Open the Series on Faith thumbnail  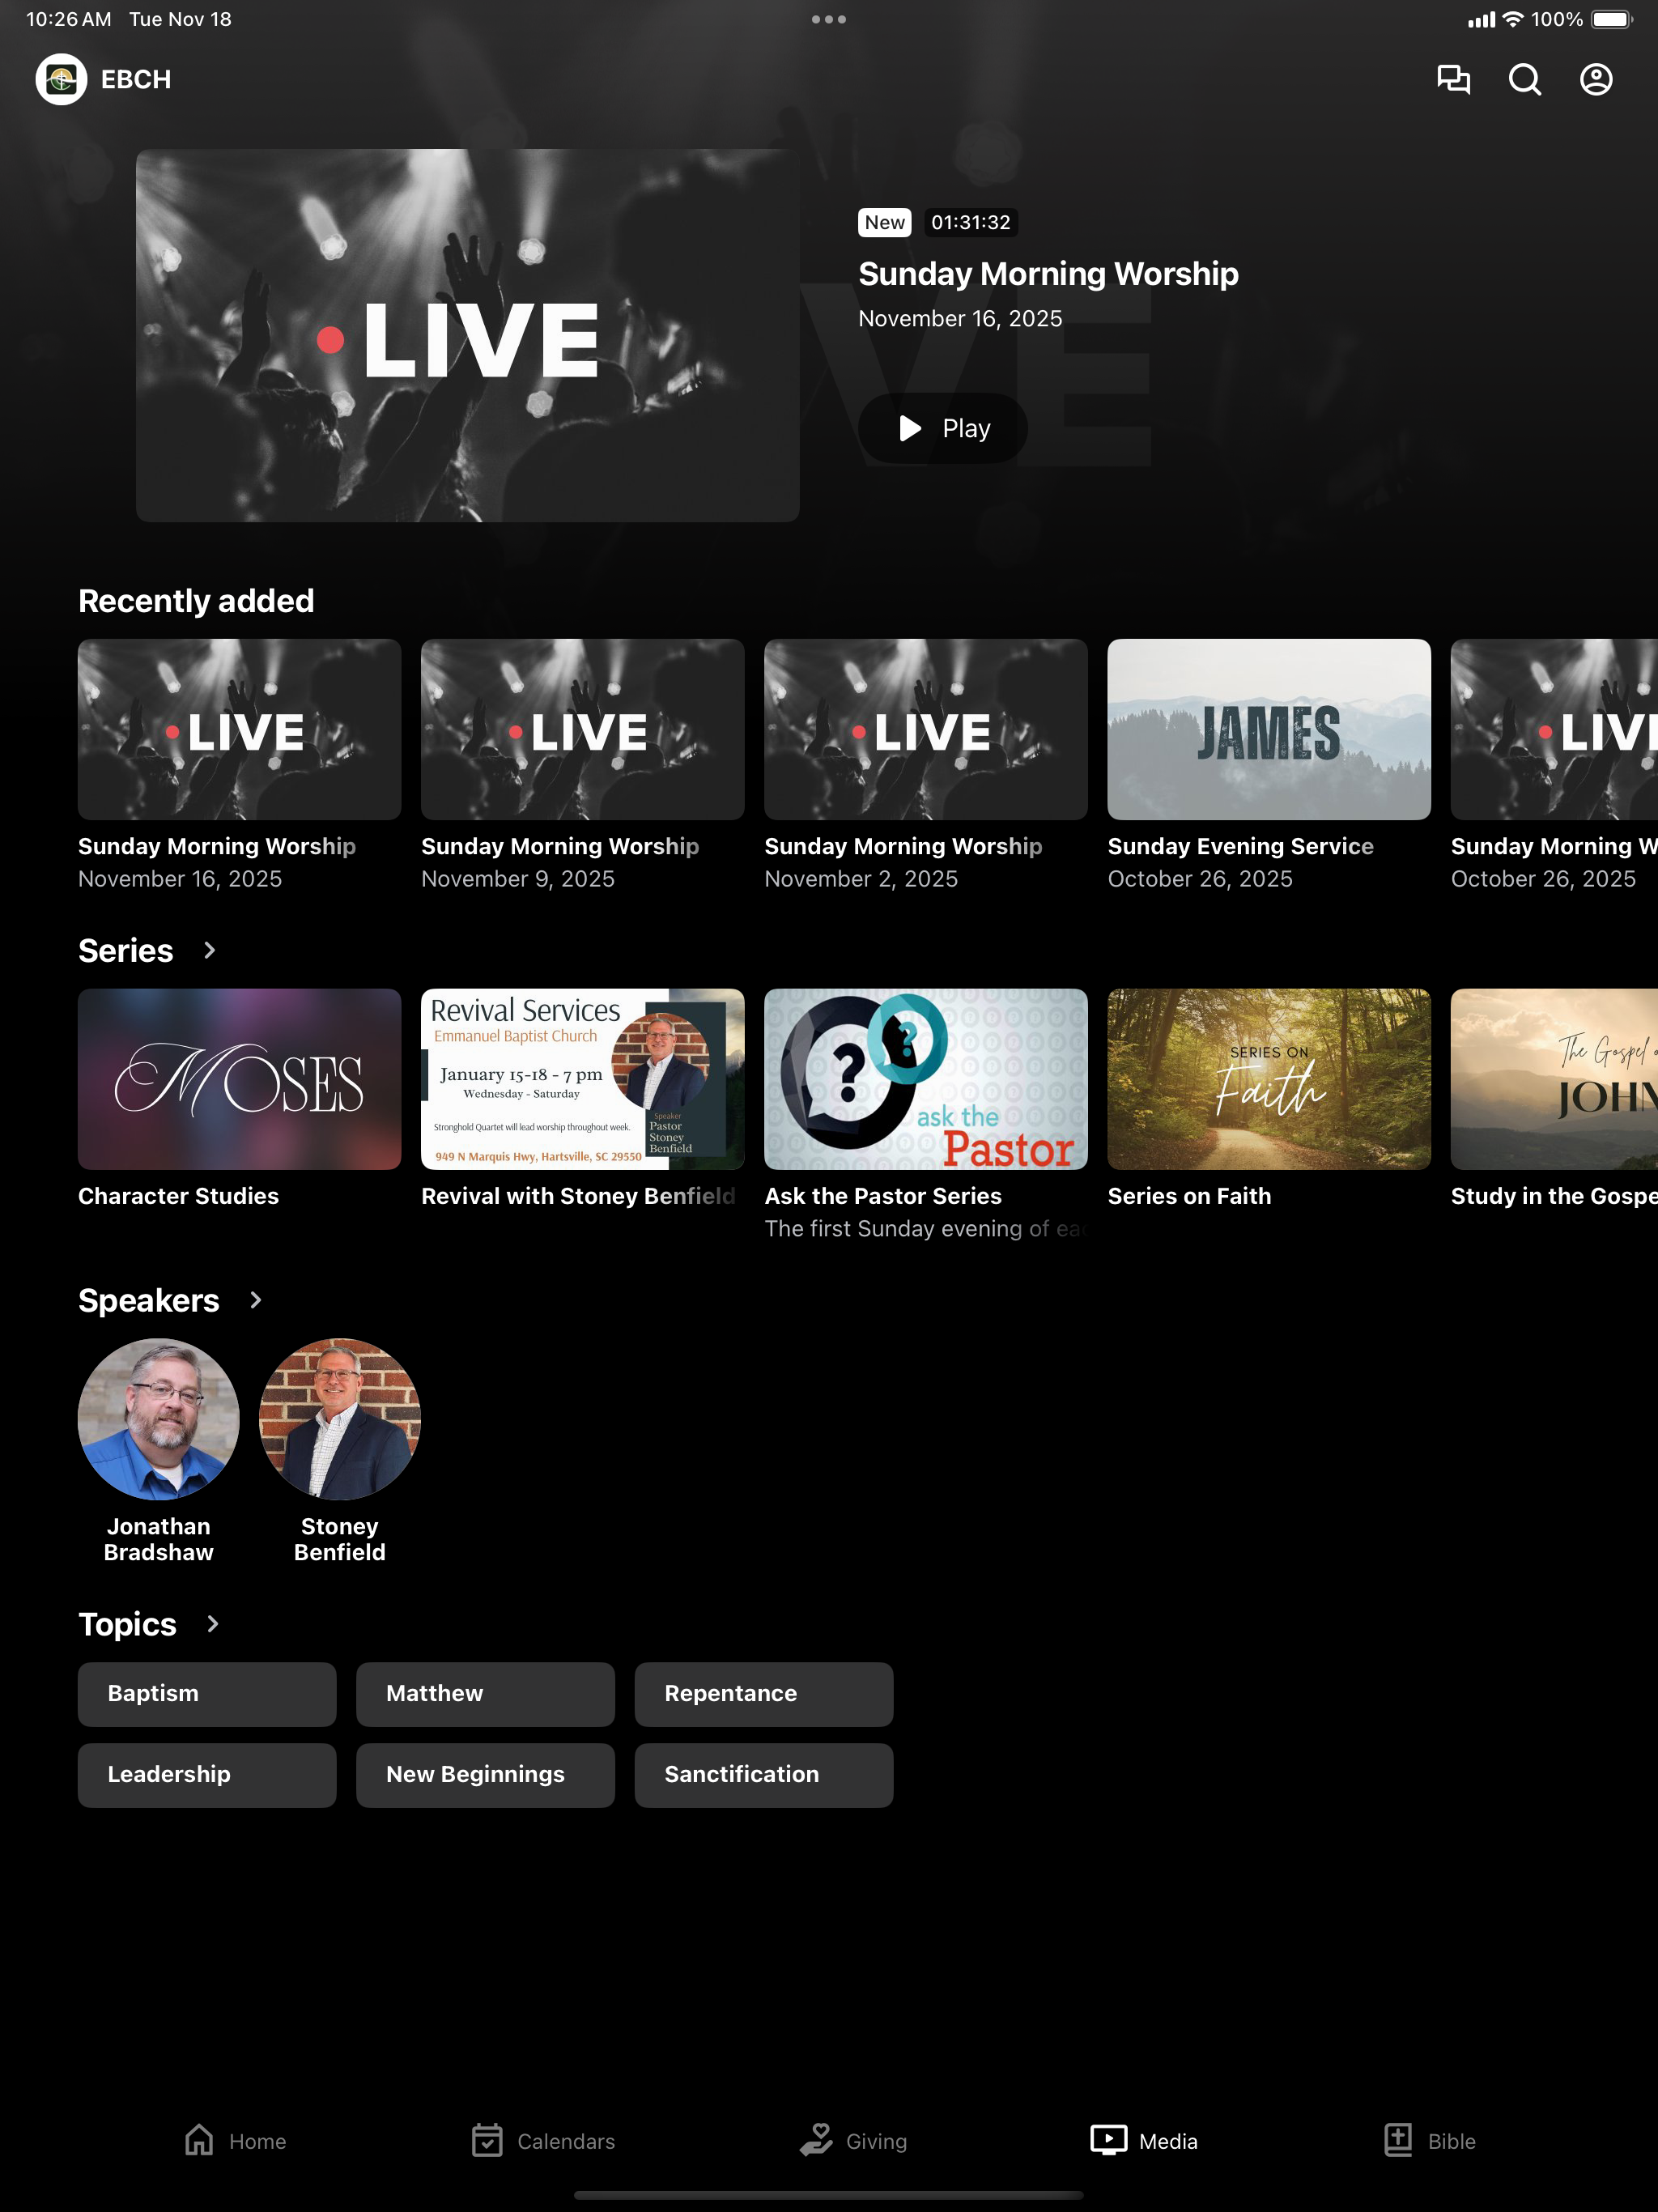[x=1268, y=1079]
